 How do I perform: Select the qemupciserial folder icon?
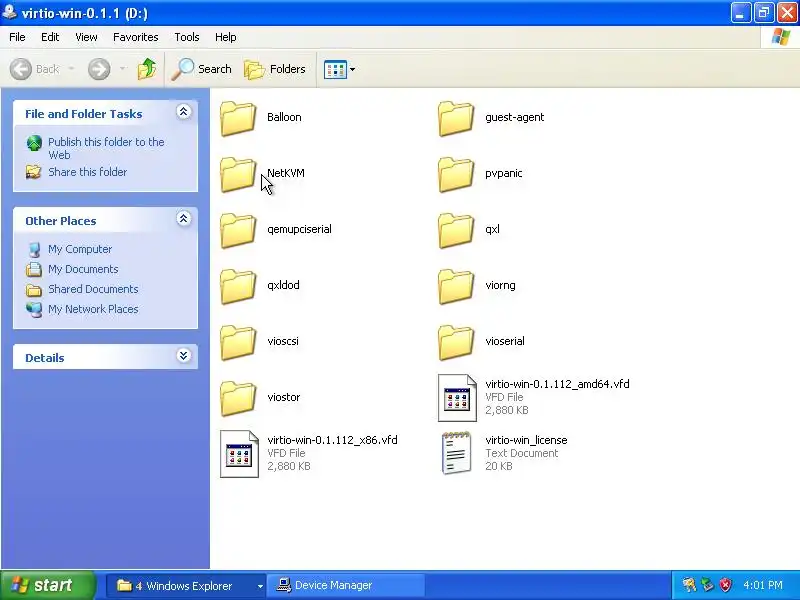(238, 231)
